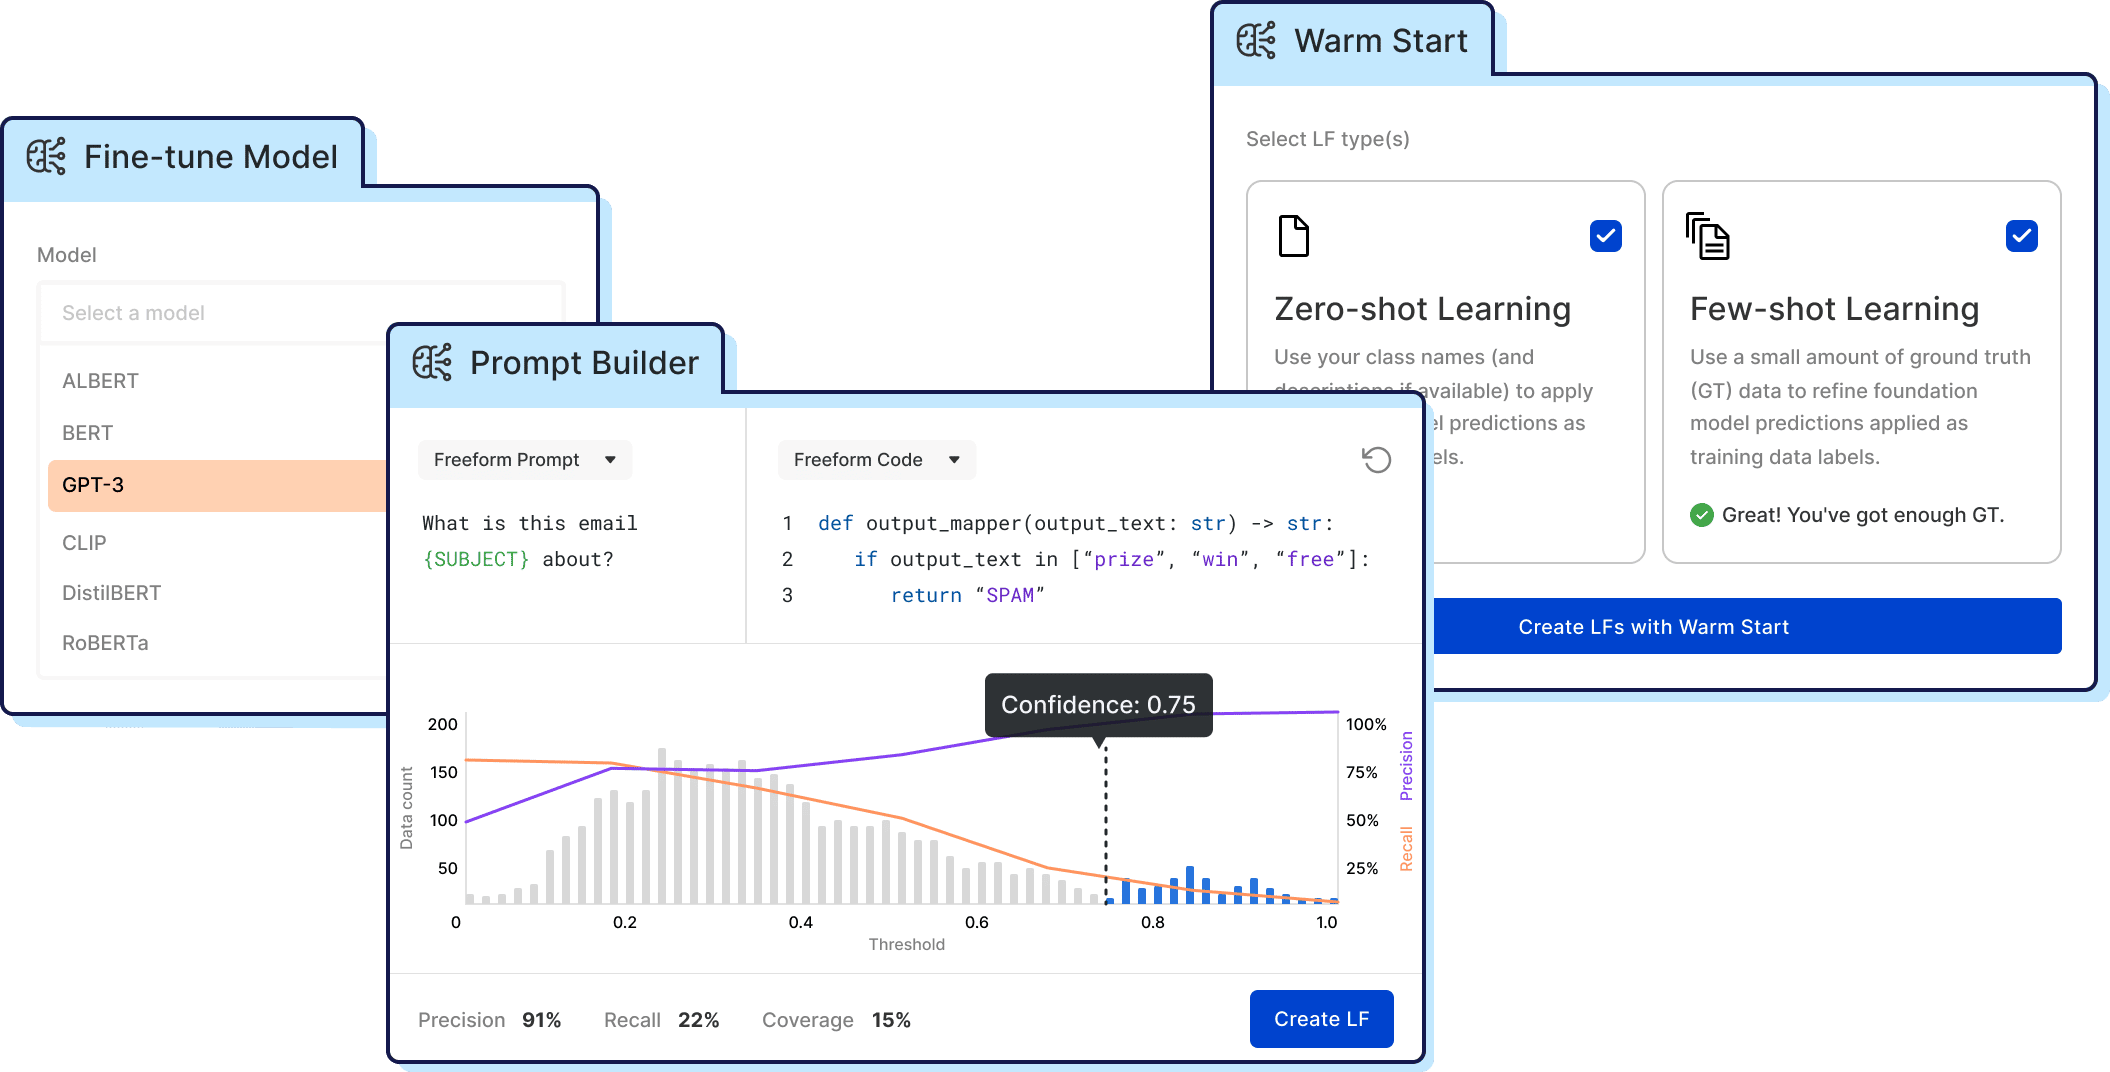The width and height of the screenshot is (2110, 1072).
Task: Open the Freeform Code dropdown
Action: click(x=876, y=460)
